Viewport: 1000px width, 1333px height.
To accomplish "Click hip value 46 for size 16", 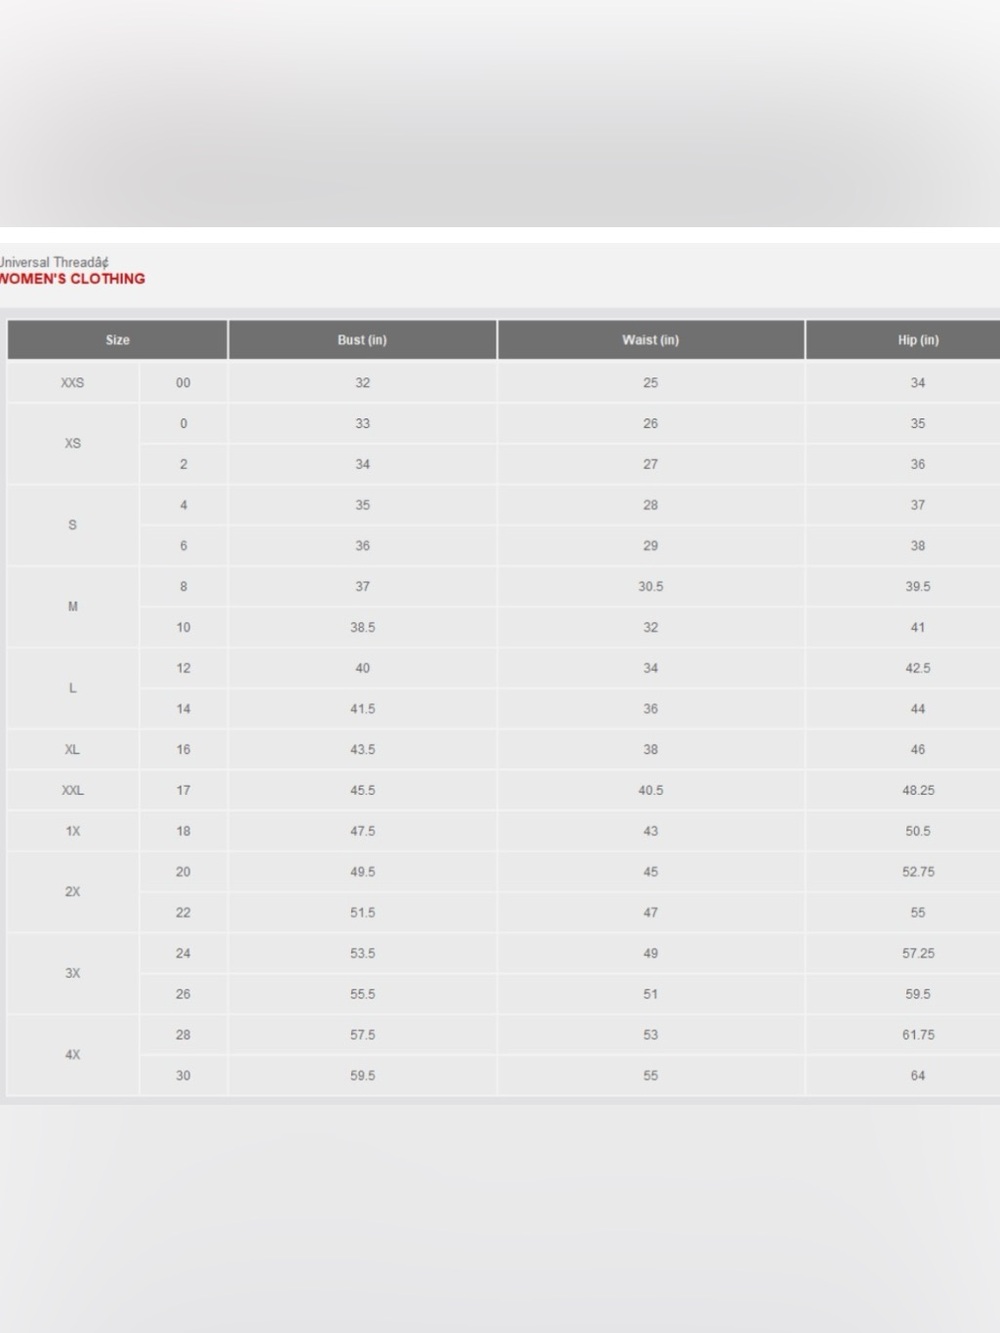I will 903,750.
